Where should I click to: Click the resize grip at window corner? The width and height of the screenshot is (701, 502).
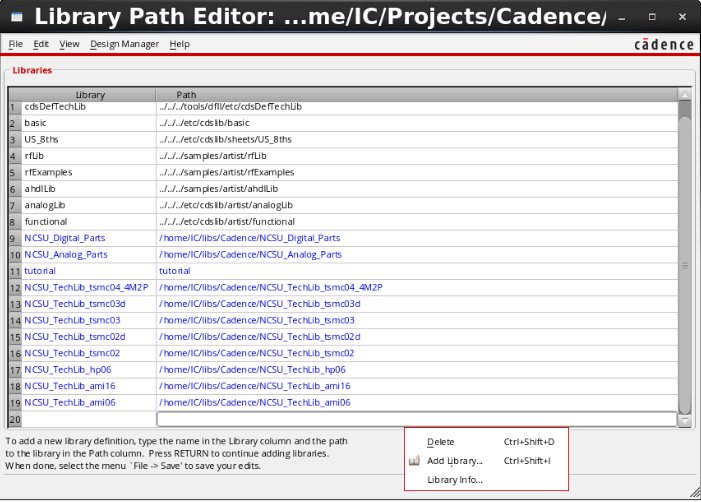(x=692, y=494)
